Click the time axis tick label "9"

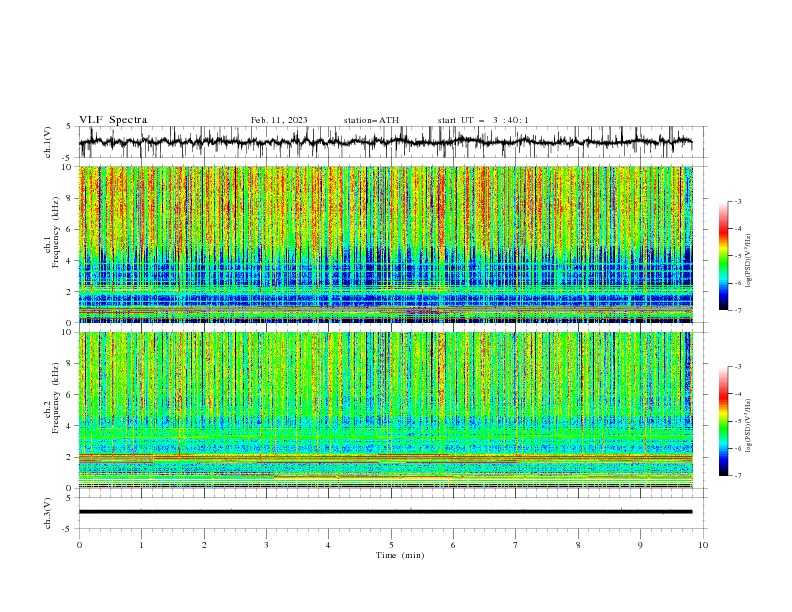[x=640, y=545]
